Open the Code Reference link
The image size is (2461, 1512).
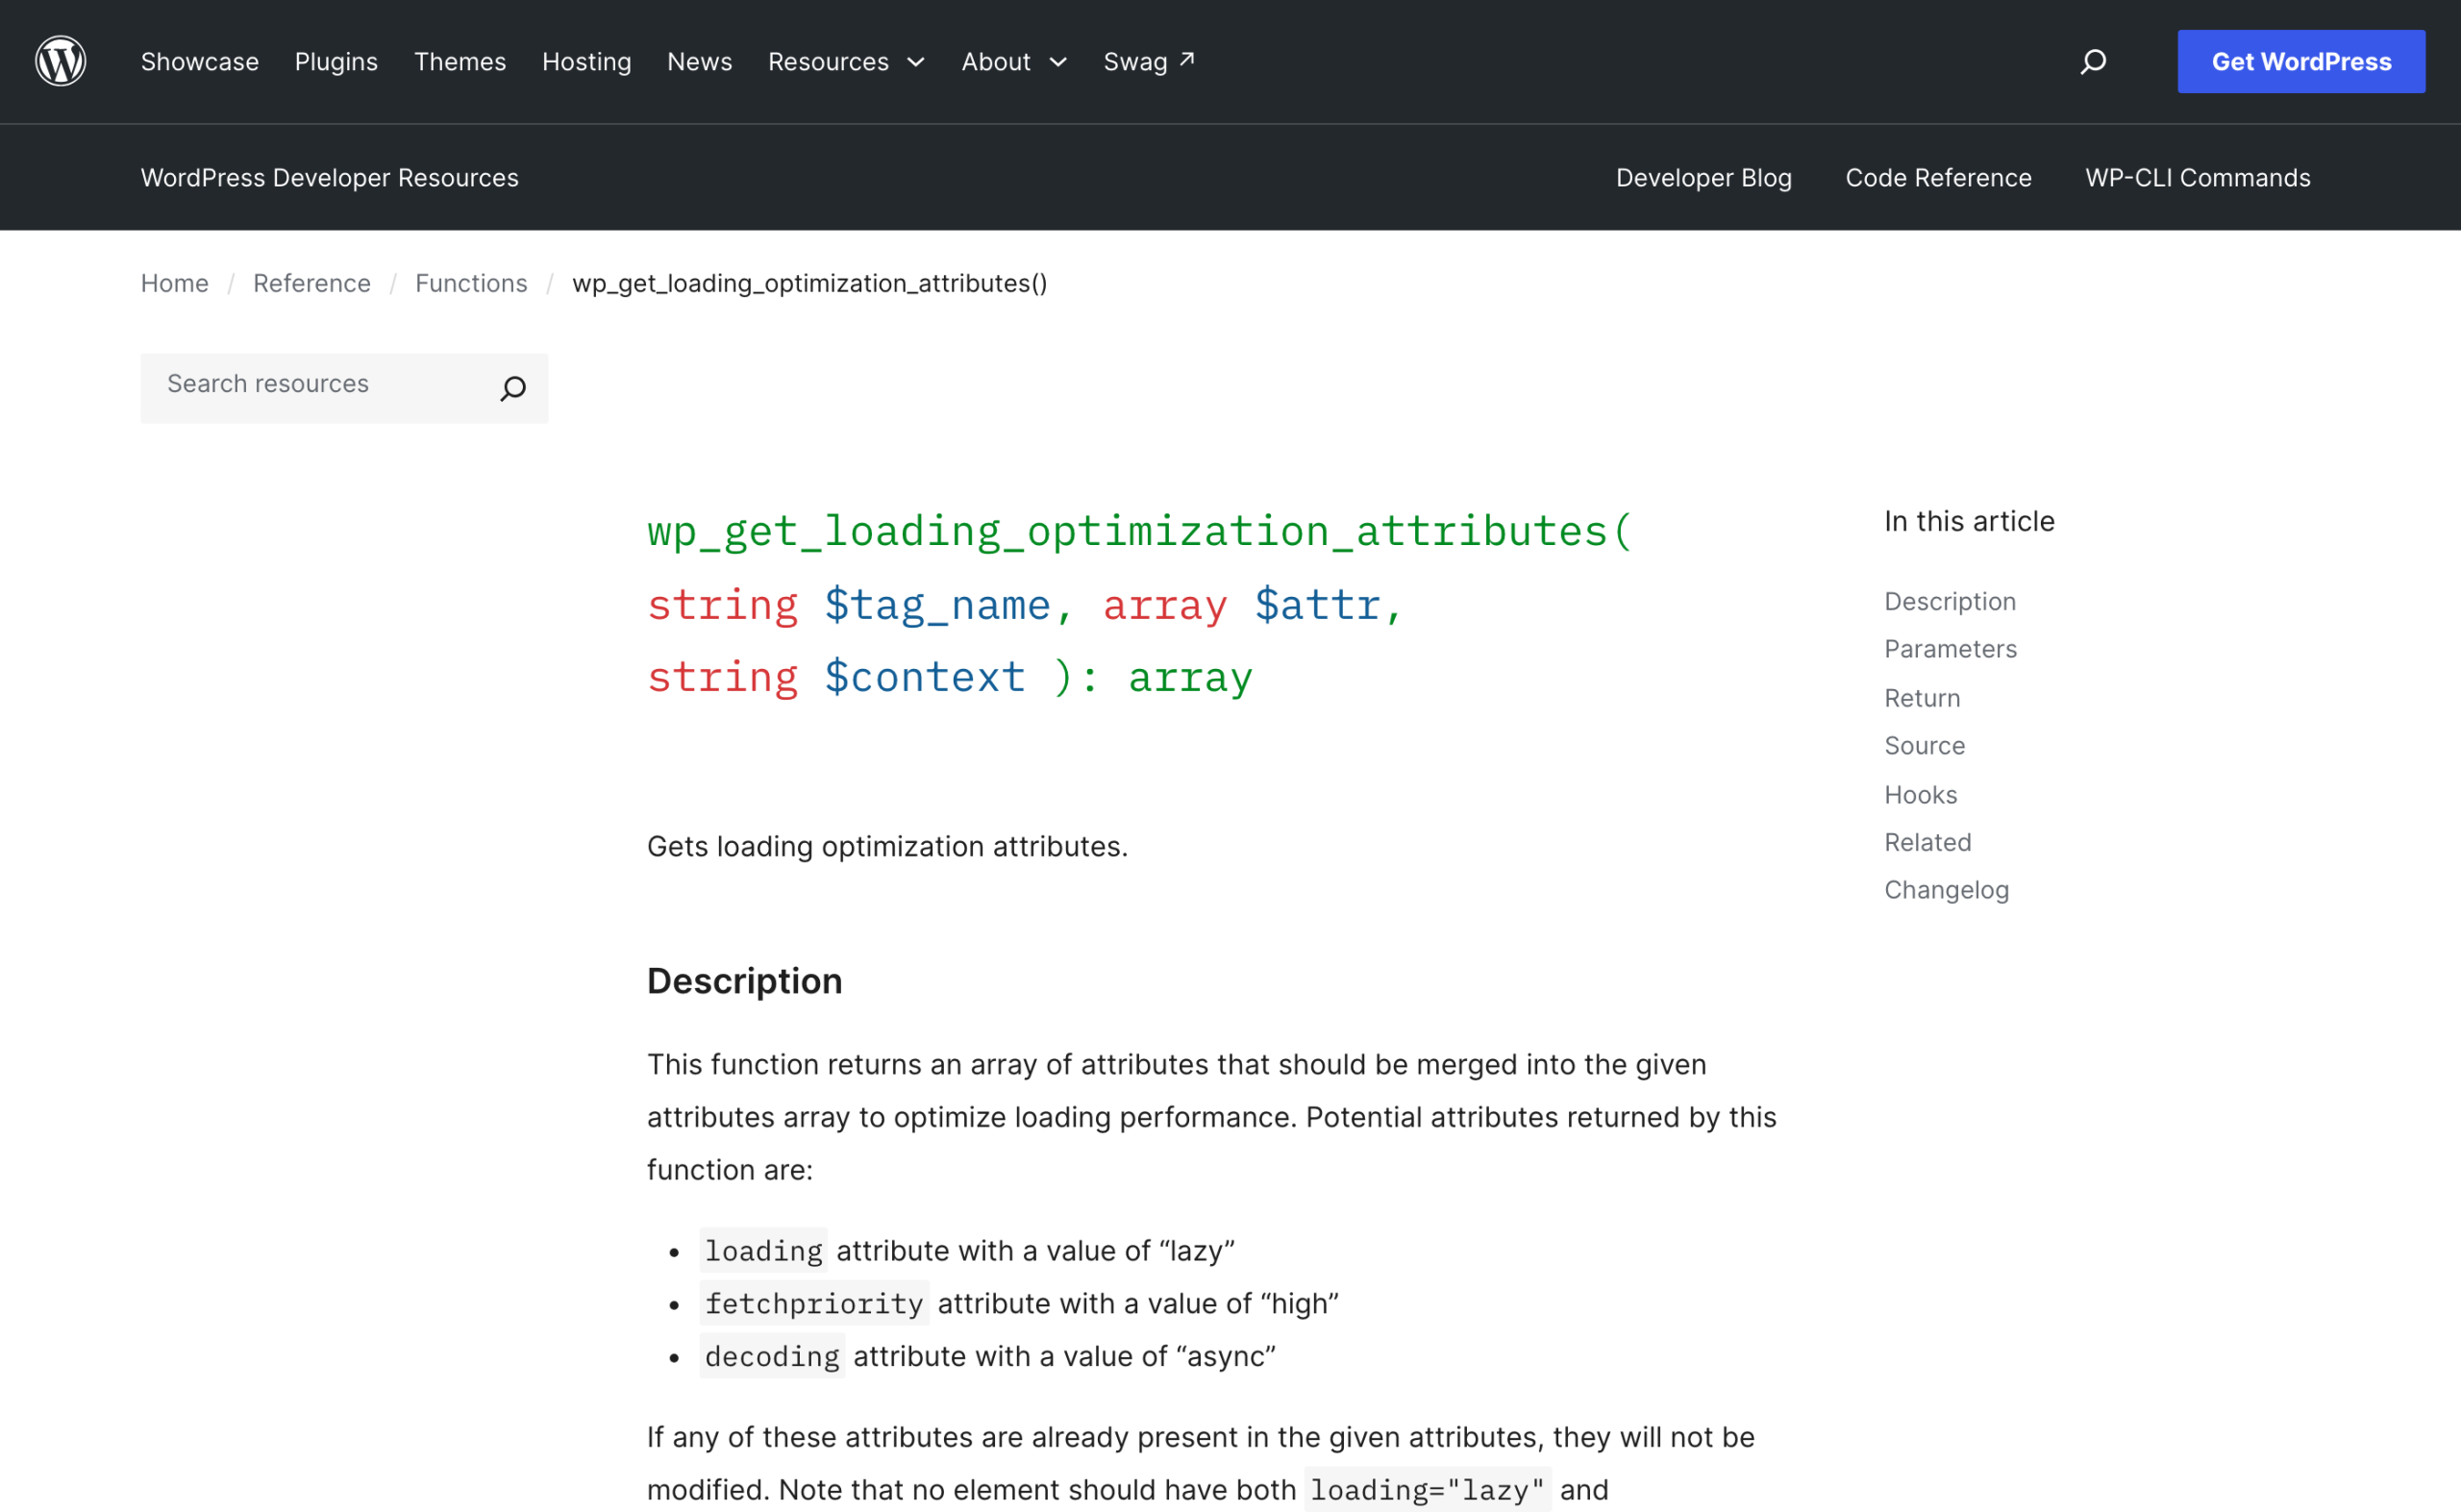[x=1938, y=178]
